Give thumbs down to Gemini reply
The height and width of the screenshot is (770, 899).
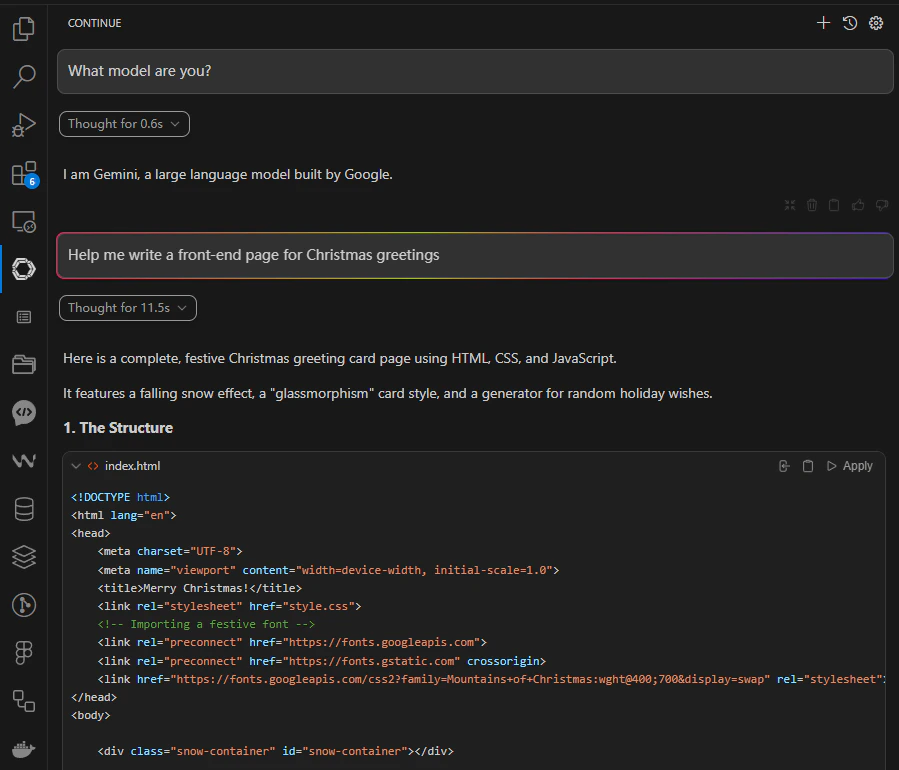point(882,205)
